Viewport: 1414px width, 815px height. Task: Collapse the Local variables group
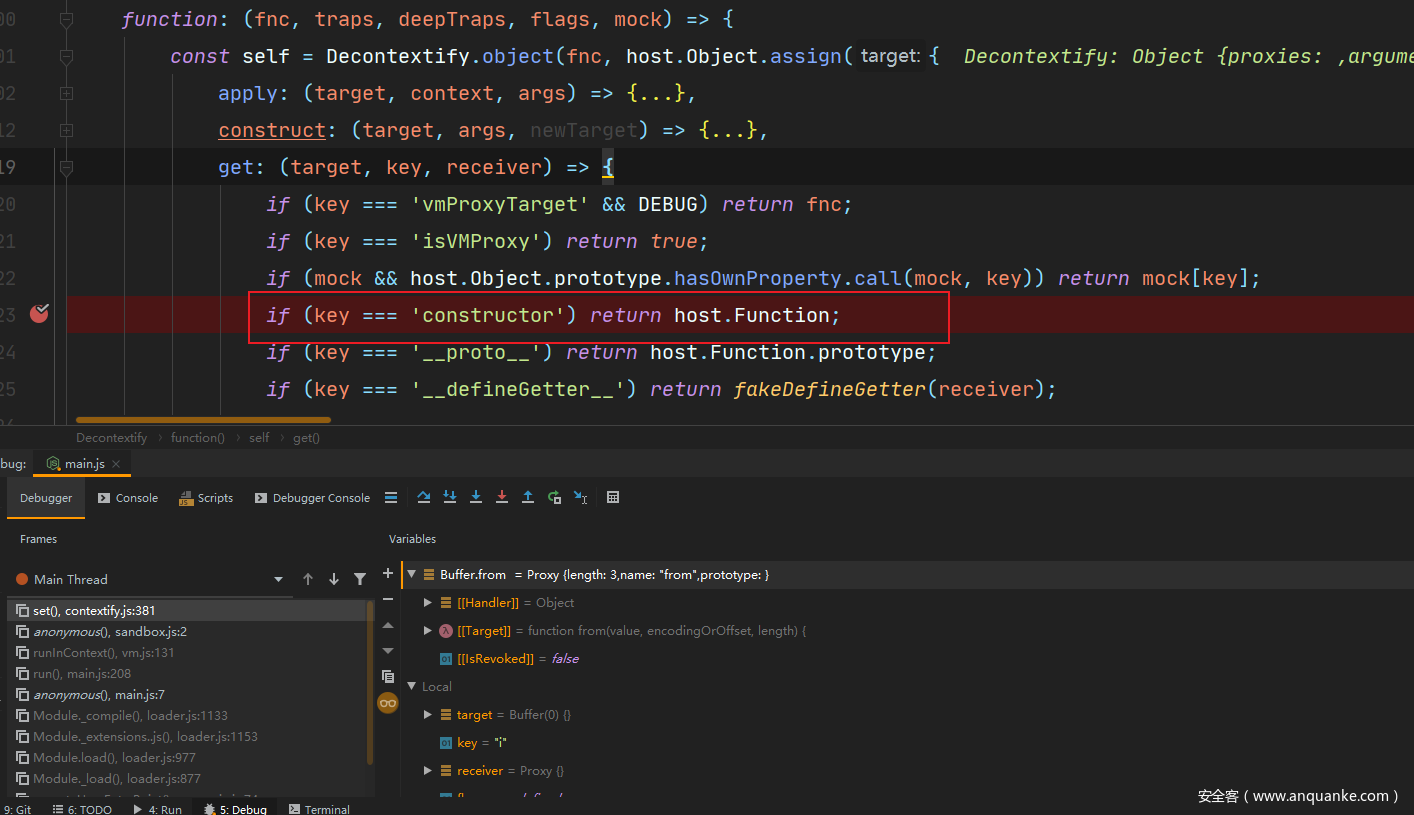[x=411, y=687]
